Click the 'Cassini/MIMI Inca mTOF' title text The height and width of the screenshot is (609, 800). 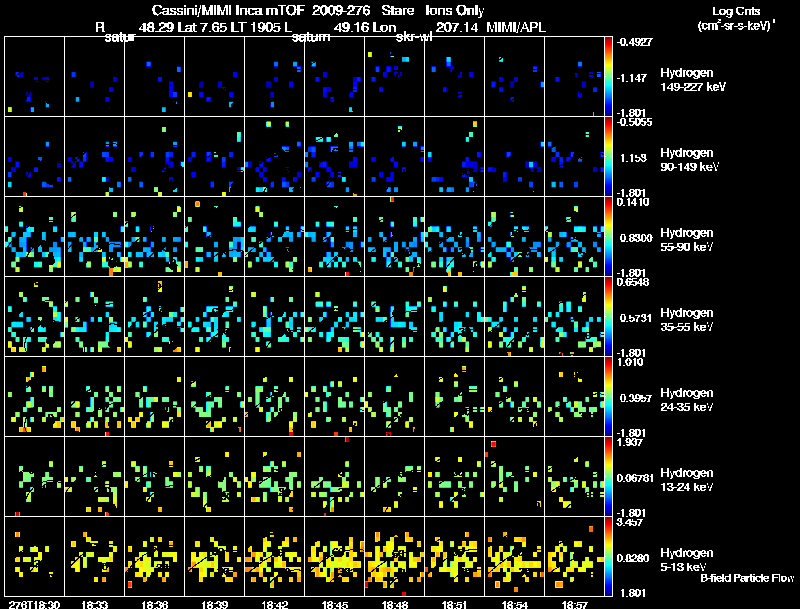(228, 11)
